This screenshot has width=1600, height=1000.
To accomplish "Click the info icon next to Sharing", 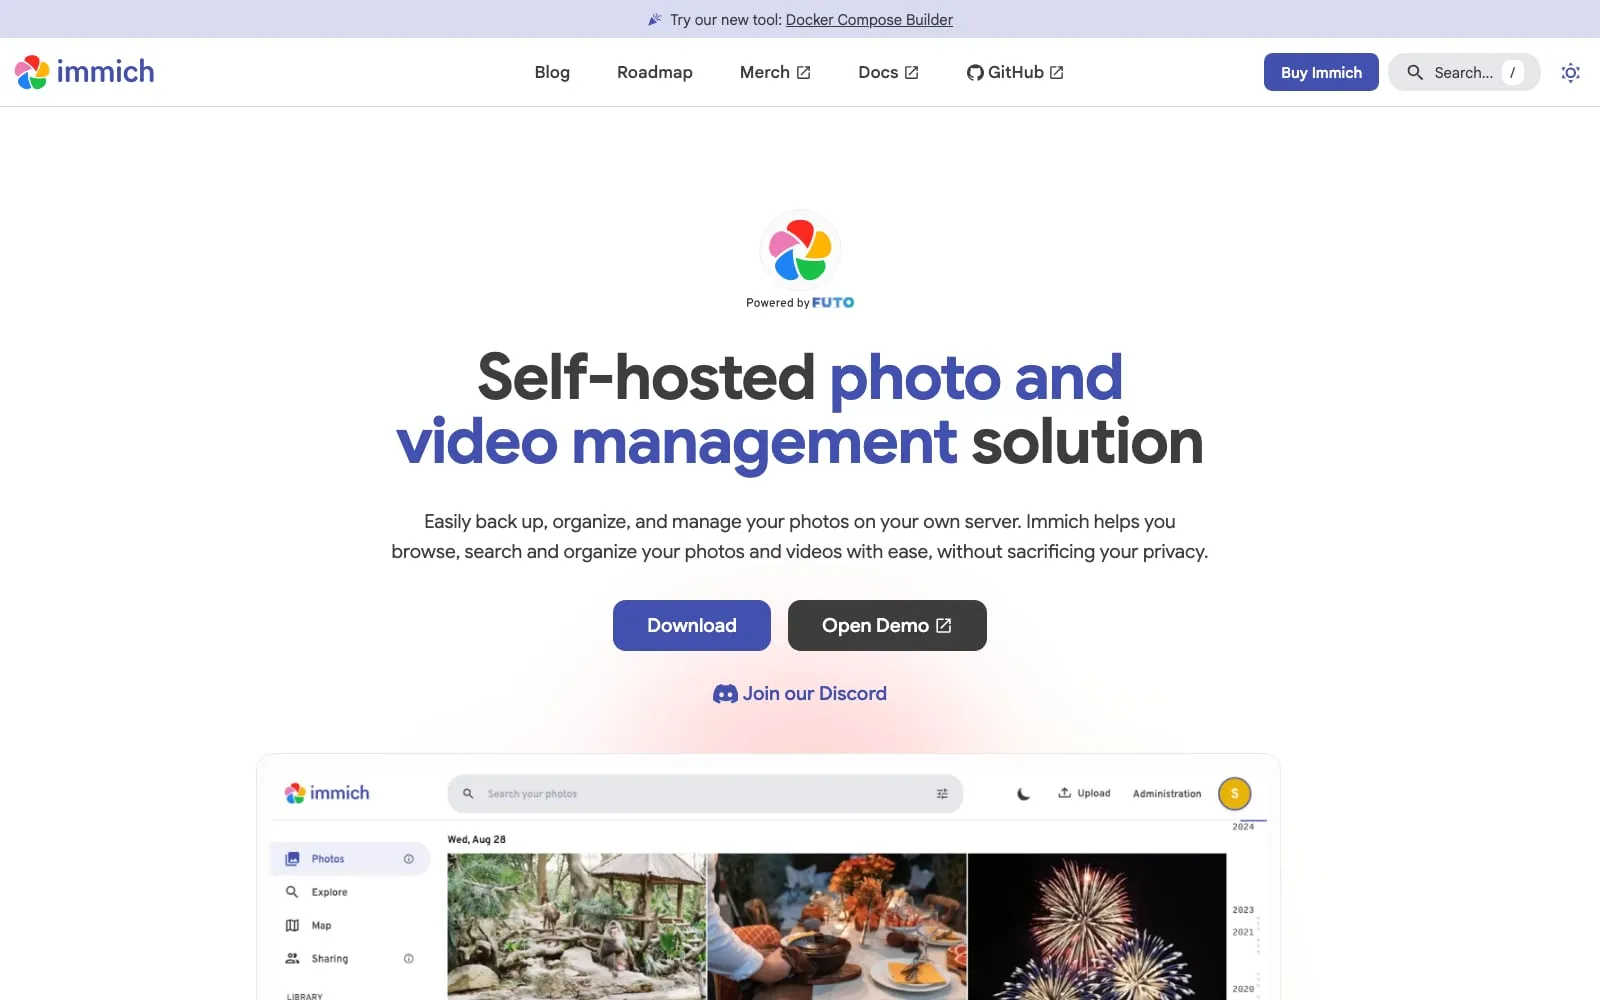I will [408, 958].
